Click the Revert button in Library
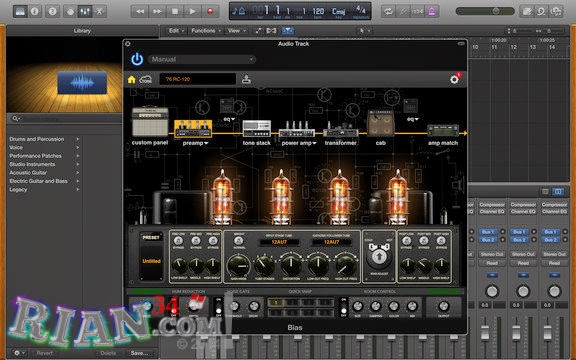The height and width of the screenshot is (360, 576). 45,353
